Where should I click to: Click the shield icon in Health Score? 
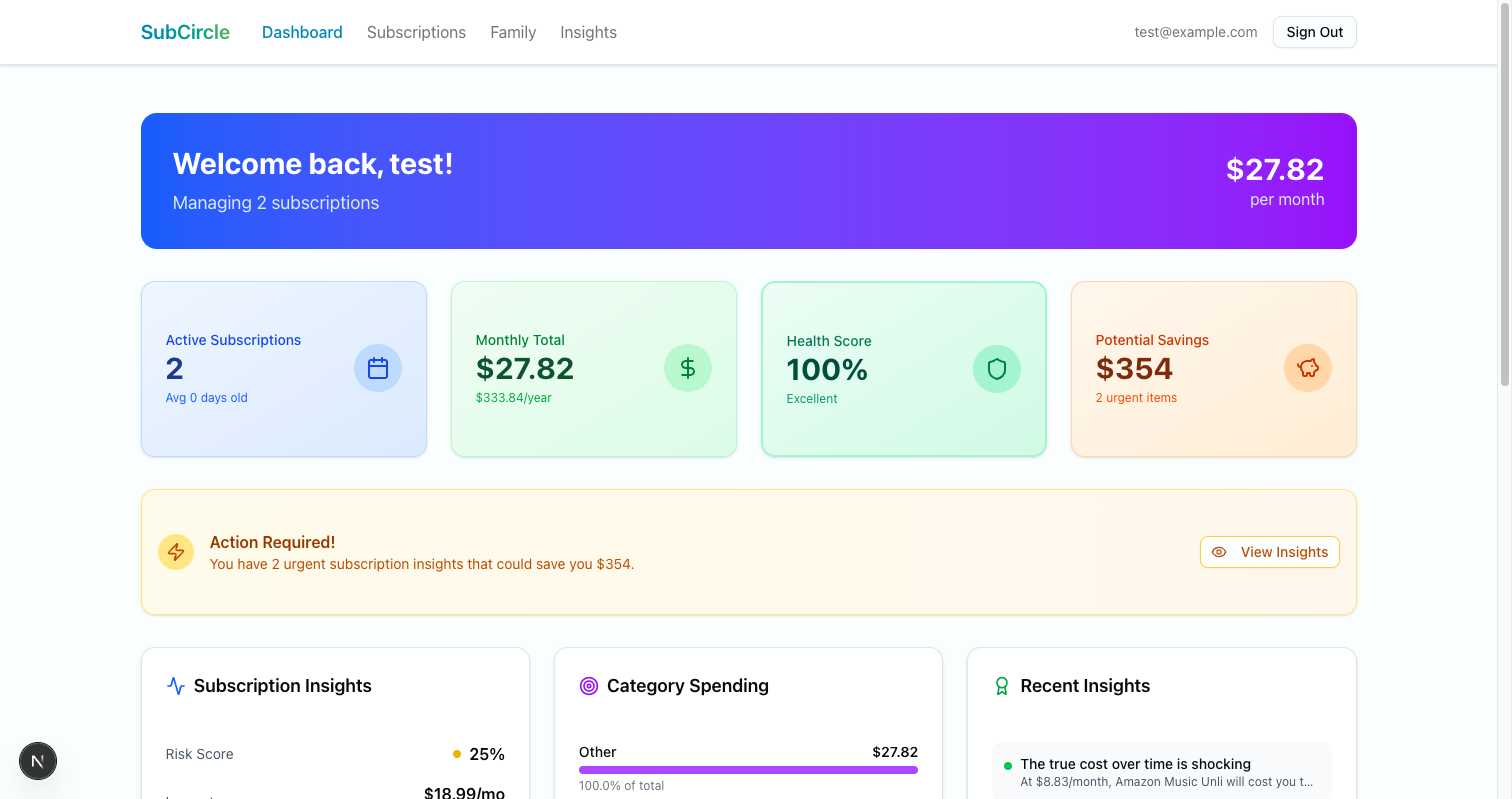click(997, 369)
